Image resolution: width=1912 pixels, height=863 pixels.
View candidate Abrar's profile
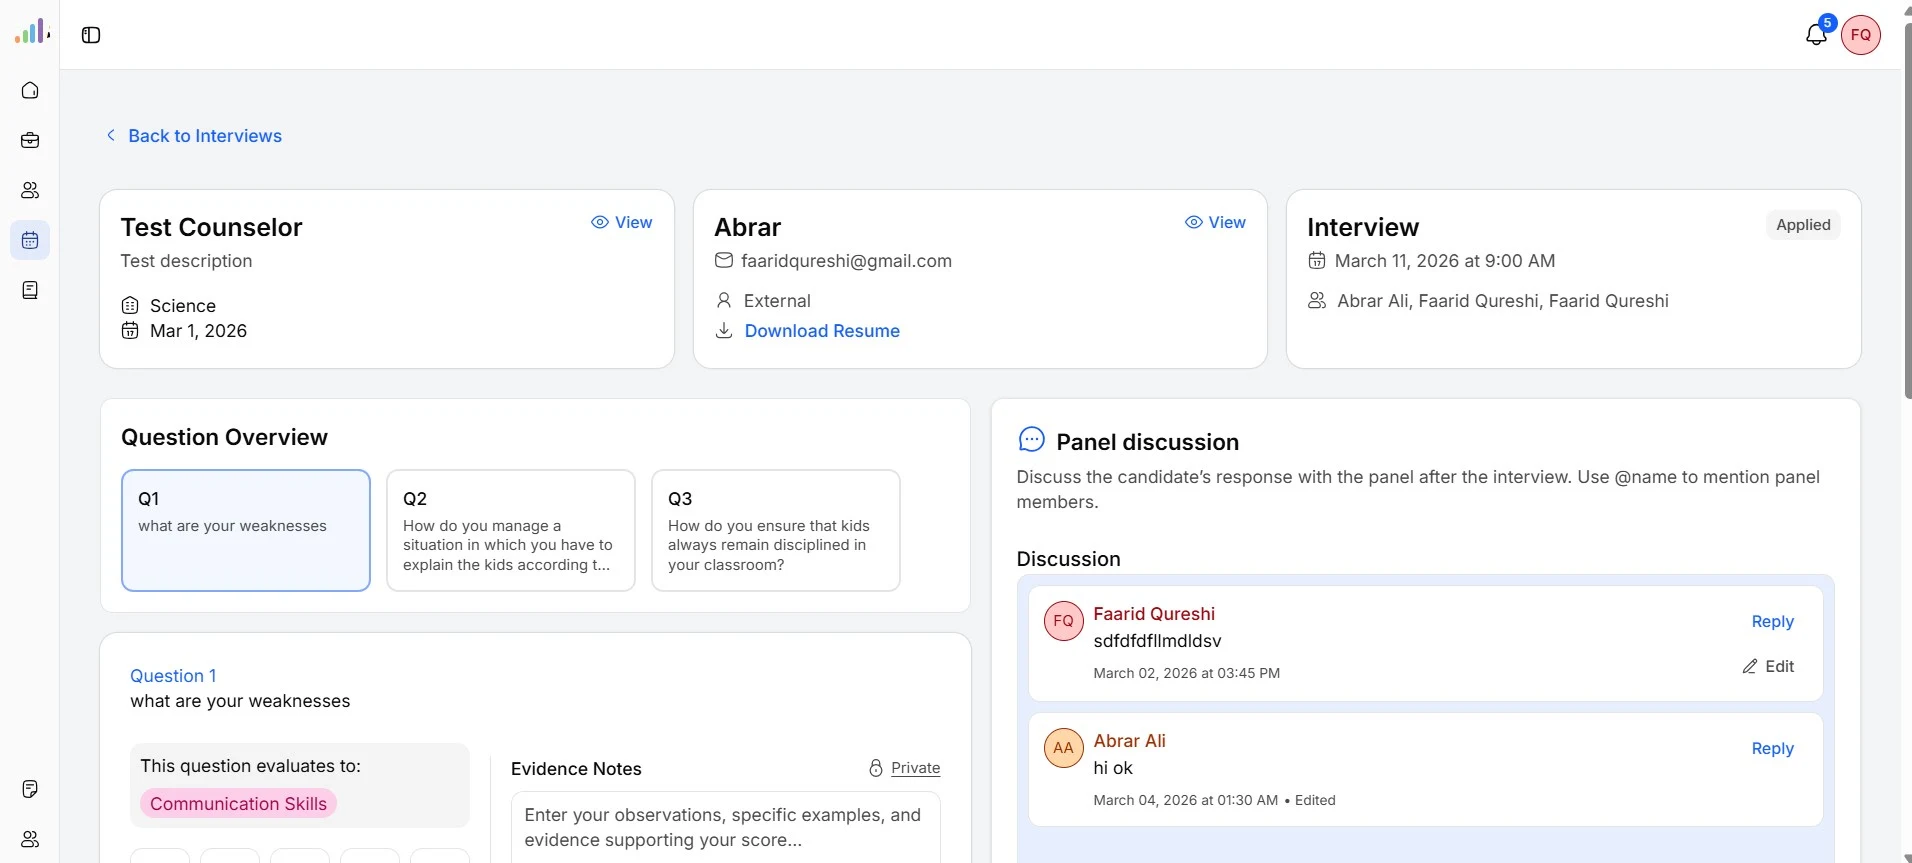click(x=1215, y=222)
